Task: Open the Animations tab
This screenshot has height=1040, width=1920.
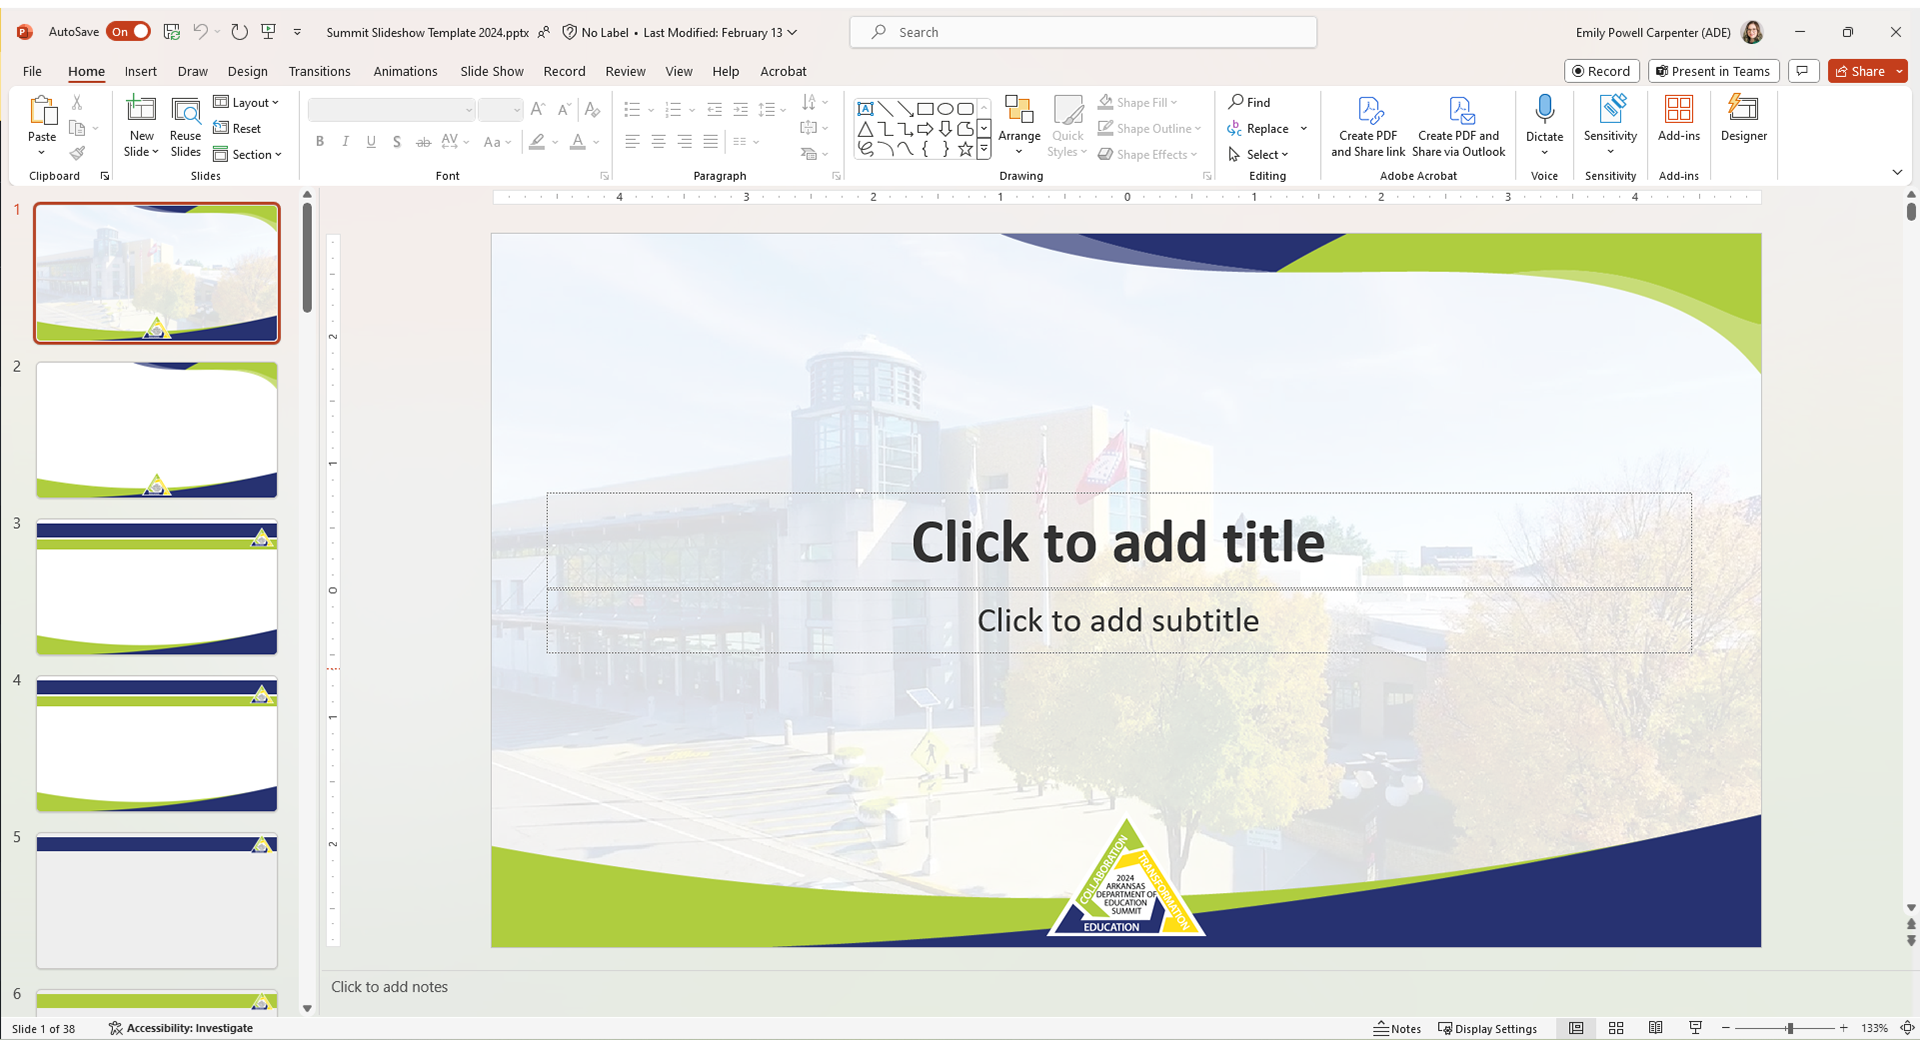Action: point(405,71)
